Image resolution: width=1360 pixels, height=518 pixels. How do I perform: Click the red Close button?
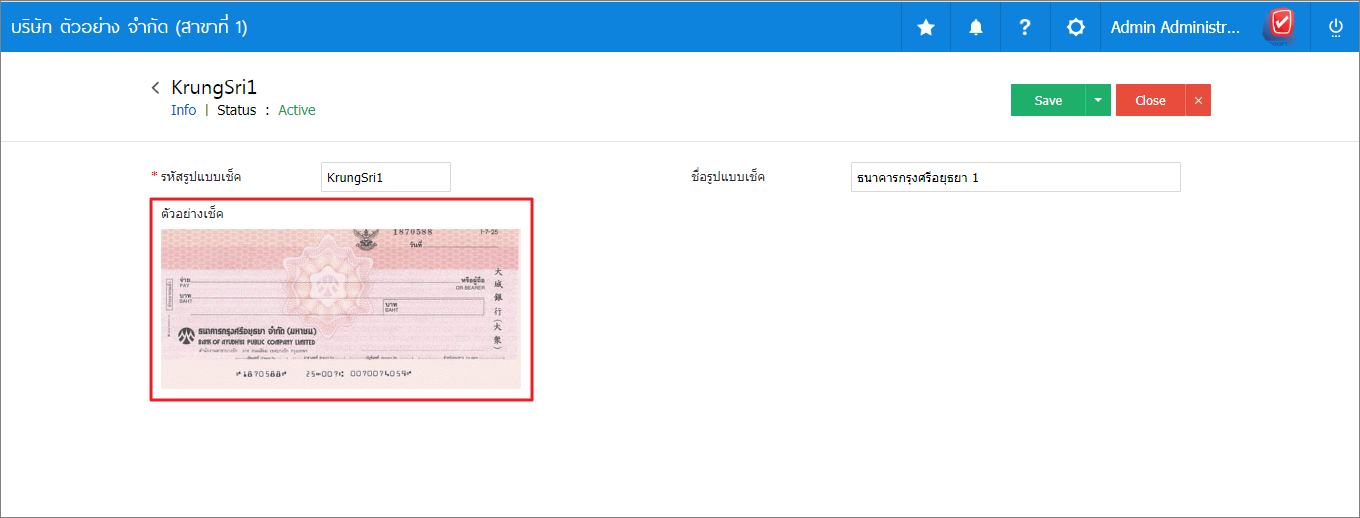pos(1150,100)
